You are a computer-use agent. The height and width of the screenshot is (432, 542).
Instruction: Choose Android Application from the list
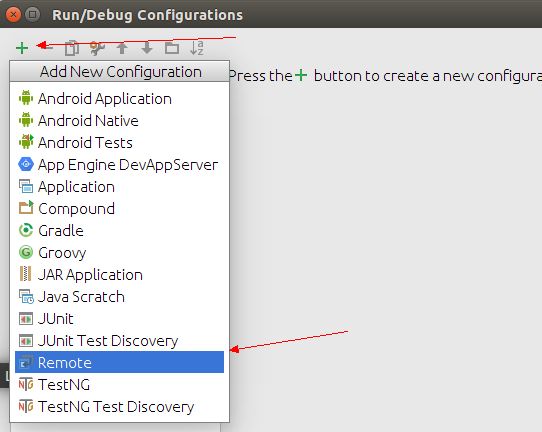(119, 98)
